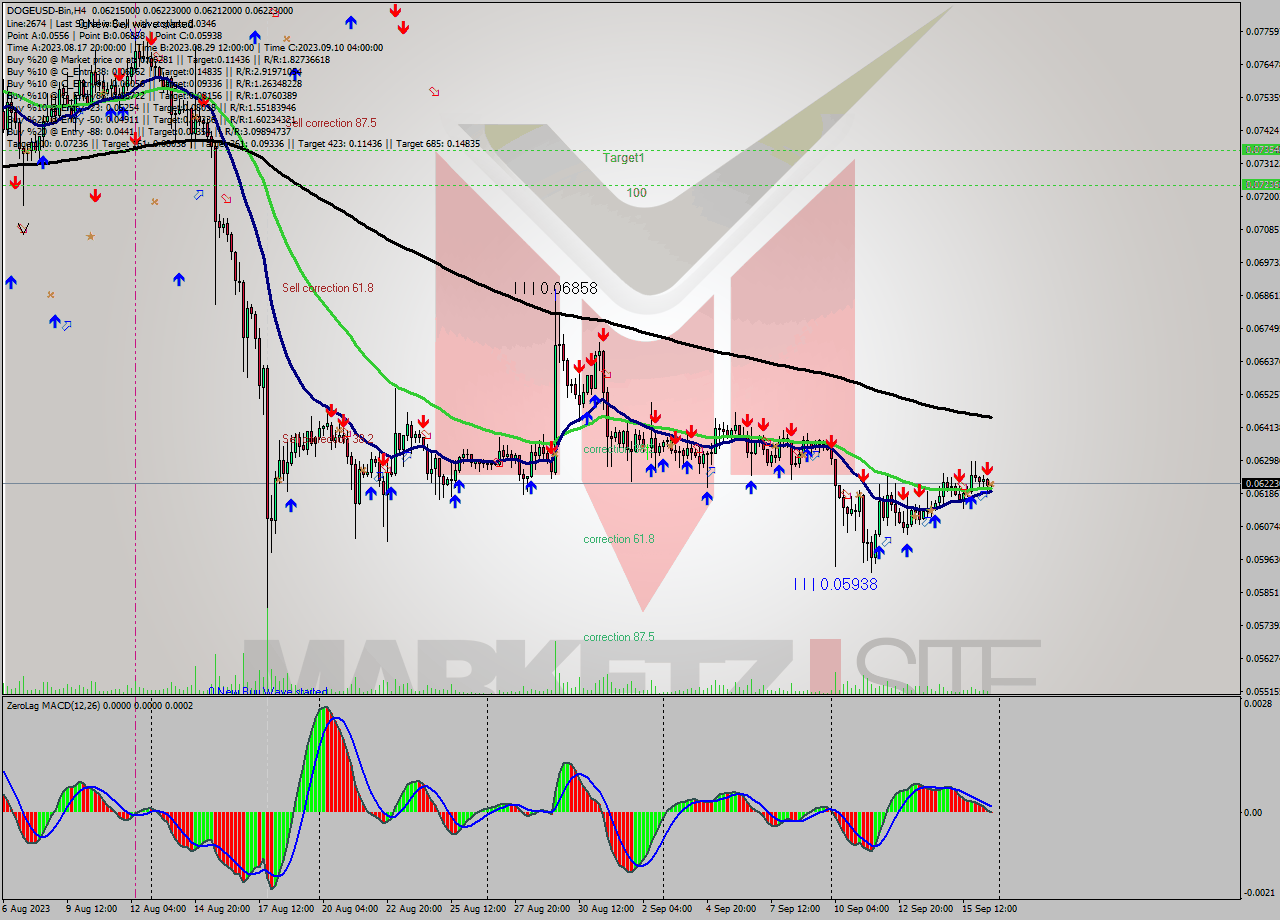Screen dimensions: 1280x920
Task: Click the green '100' level label
Action: (637, 192)
